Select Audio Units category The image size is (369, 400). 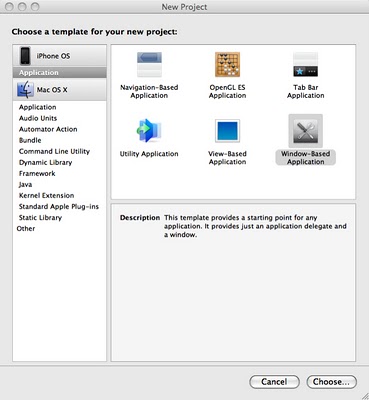point(60,118)
